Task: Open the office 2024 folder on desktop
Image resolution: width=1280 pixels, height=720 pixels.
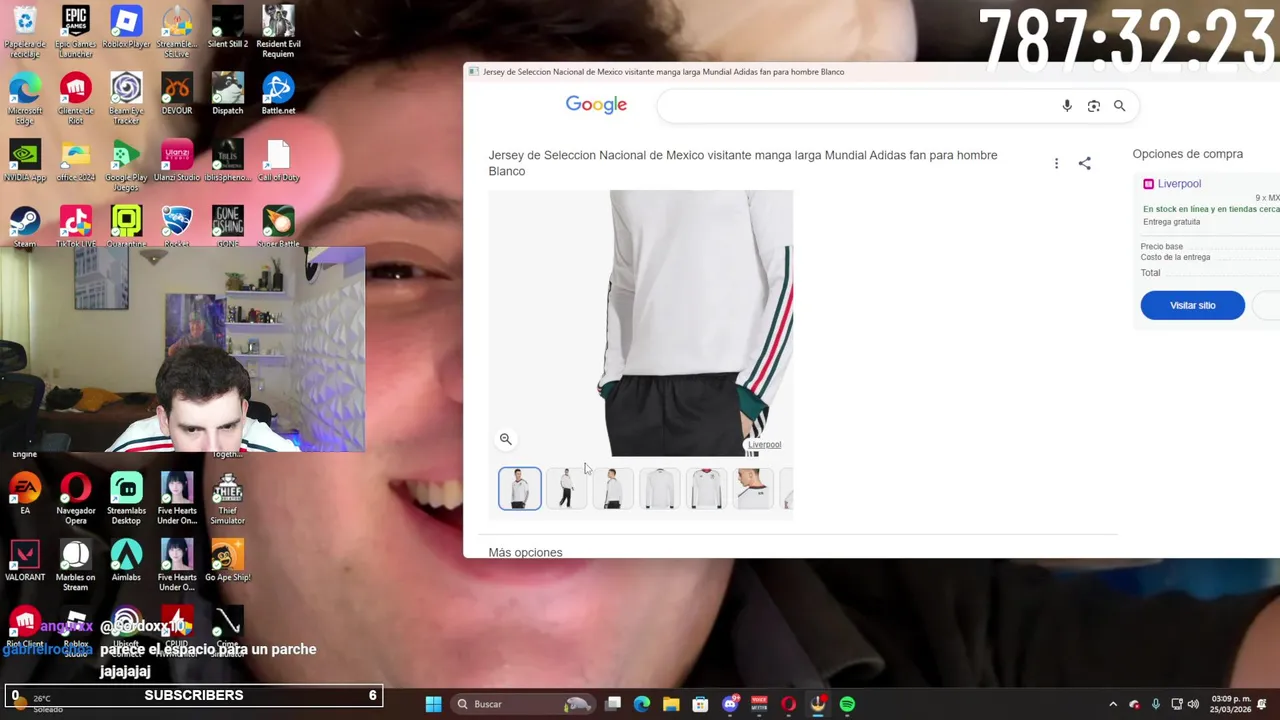Action: pos(76,161)
